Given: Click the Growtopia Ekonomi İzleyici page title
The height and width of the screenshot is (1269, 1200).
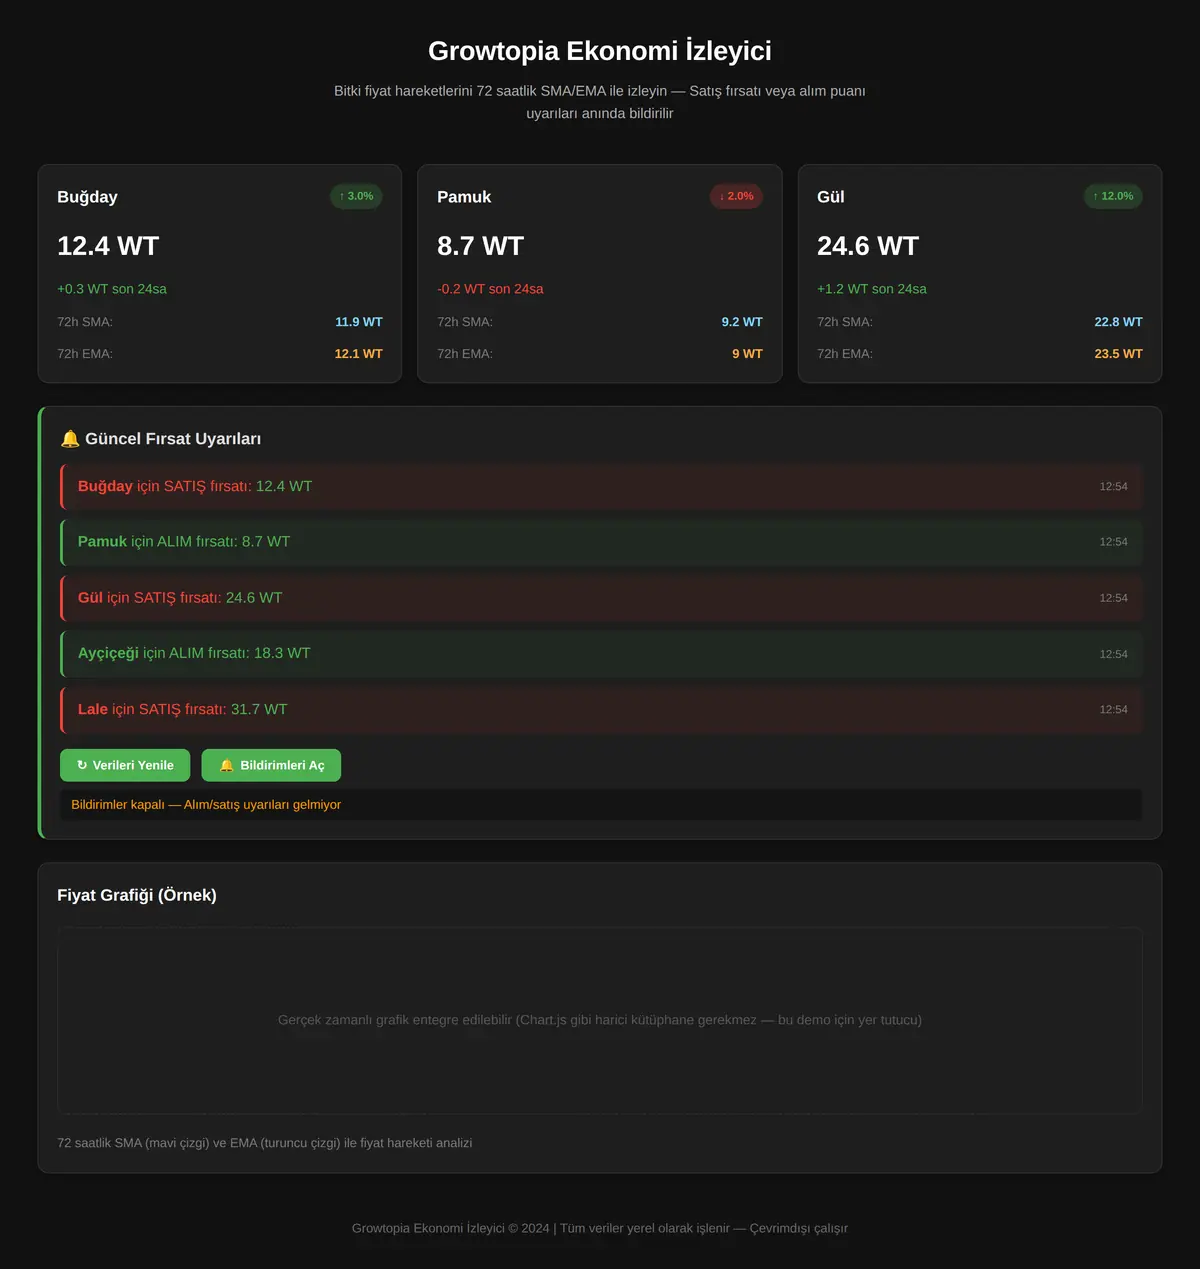Looking at the screenshot, I should click(600, 51).
